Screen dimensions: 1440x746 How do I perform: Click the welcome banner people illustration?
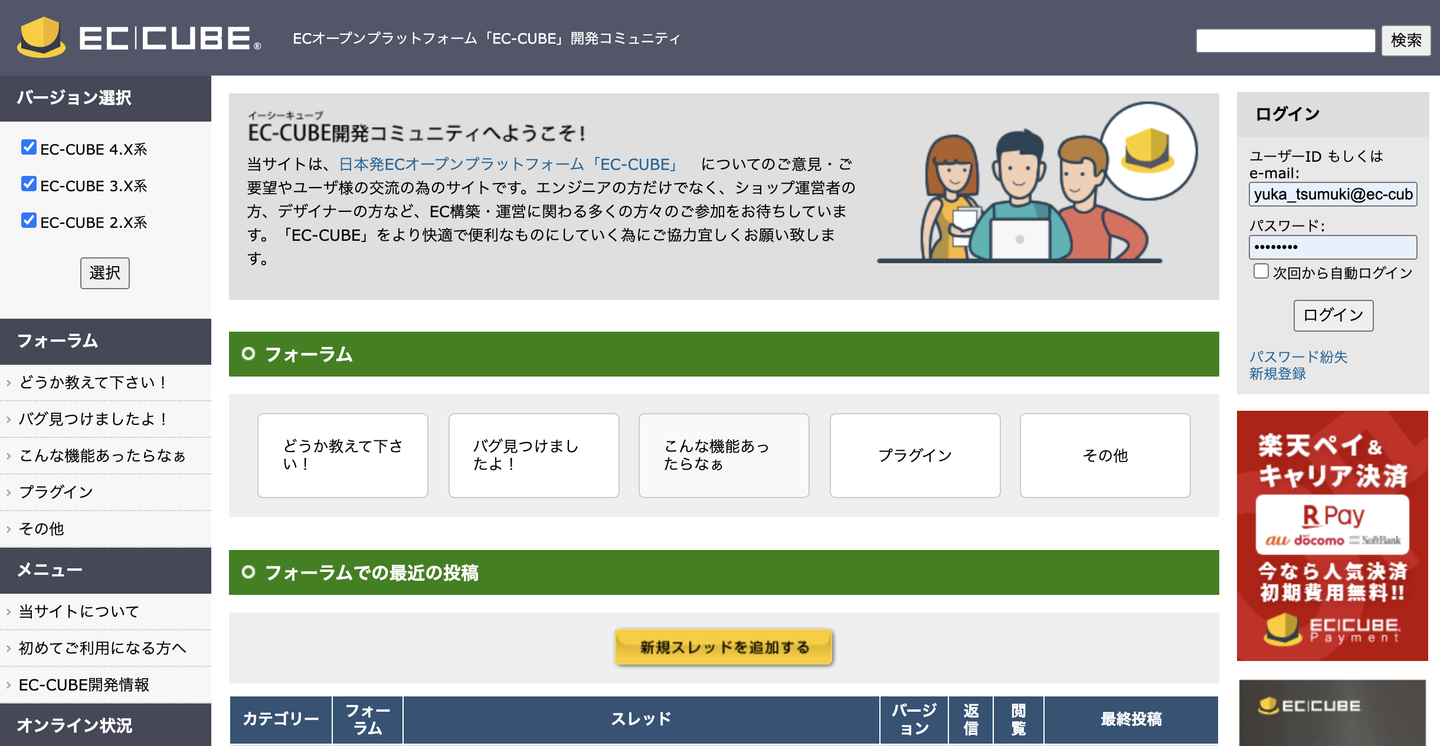(x=1020, y=197)
